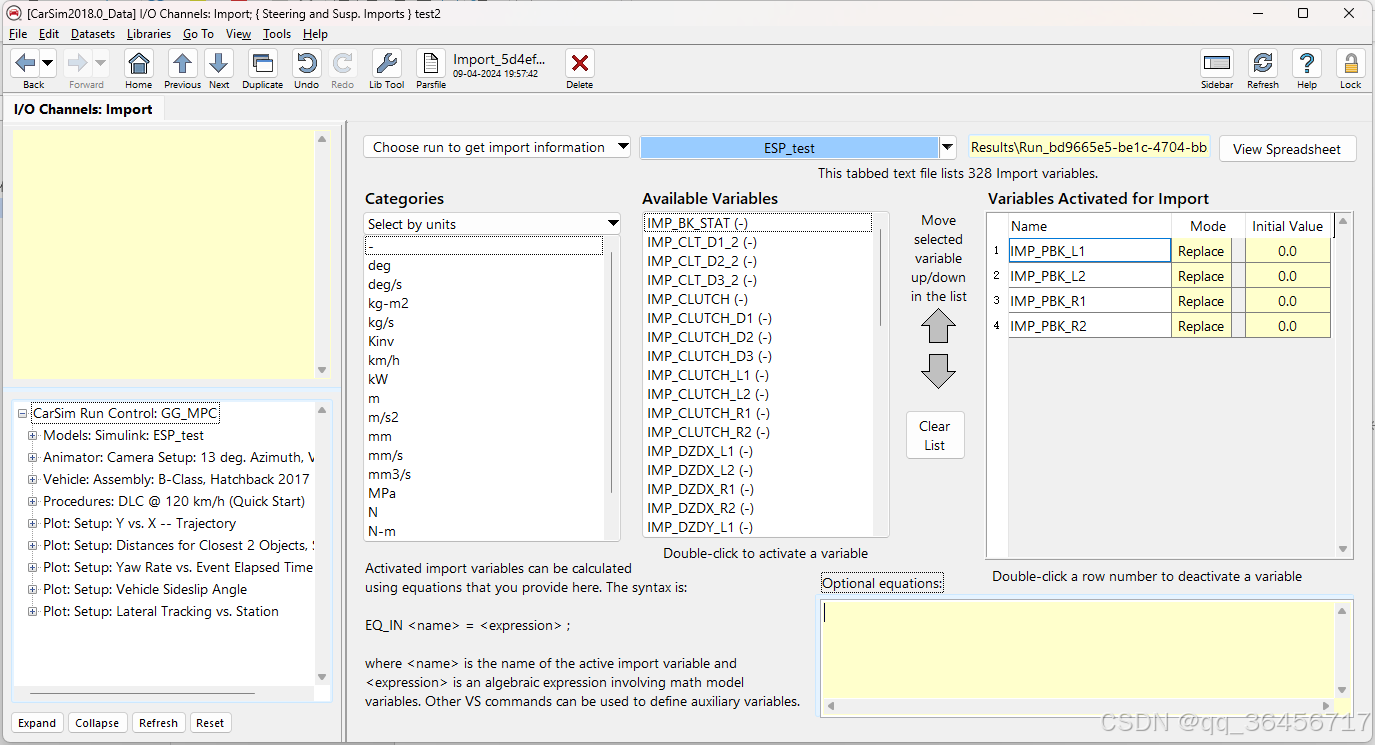Expand the Models: Simulink: ESP_test node
Viewport: 1375px width, 745px height.
point(33,435)
